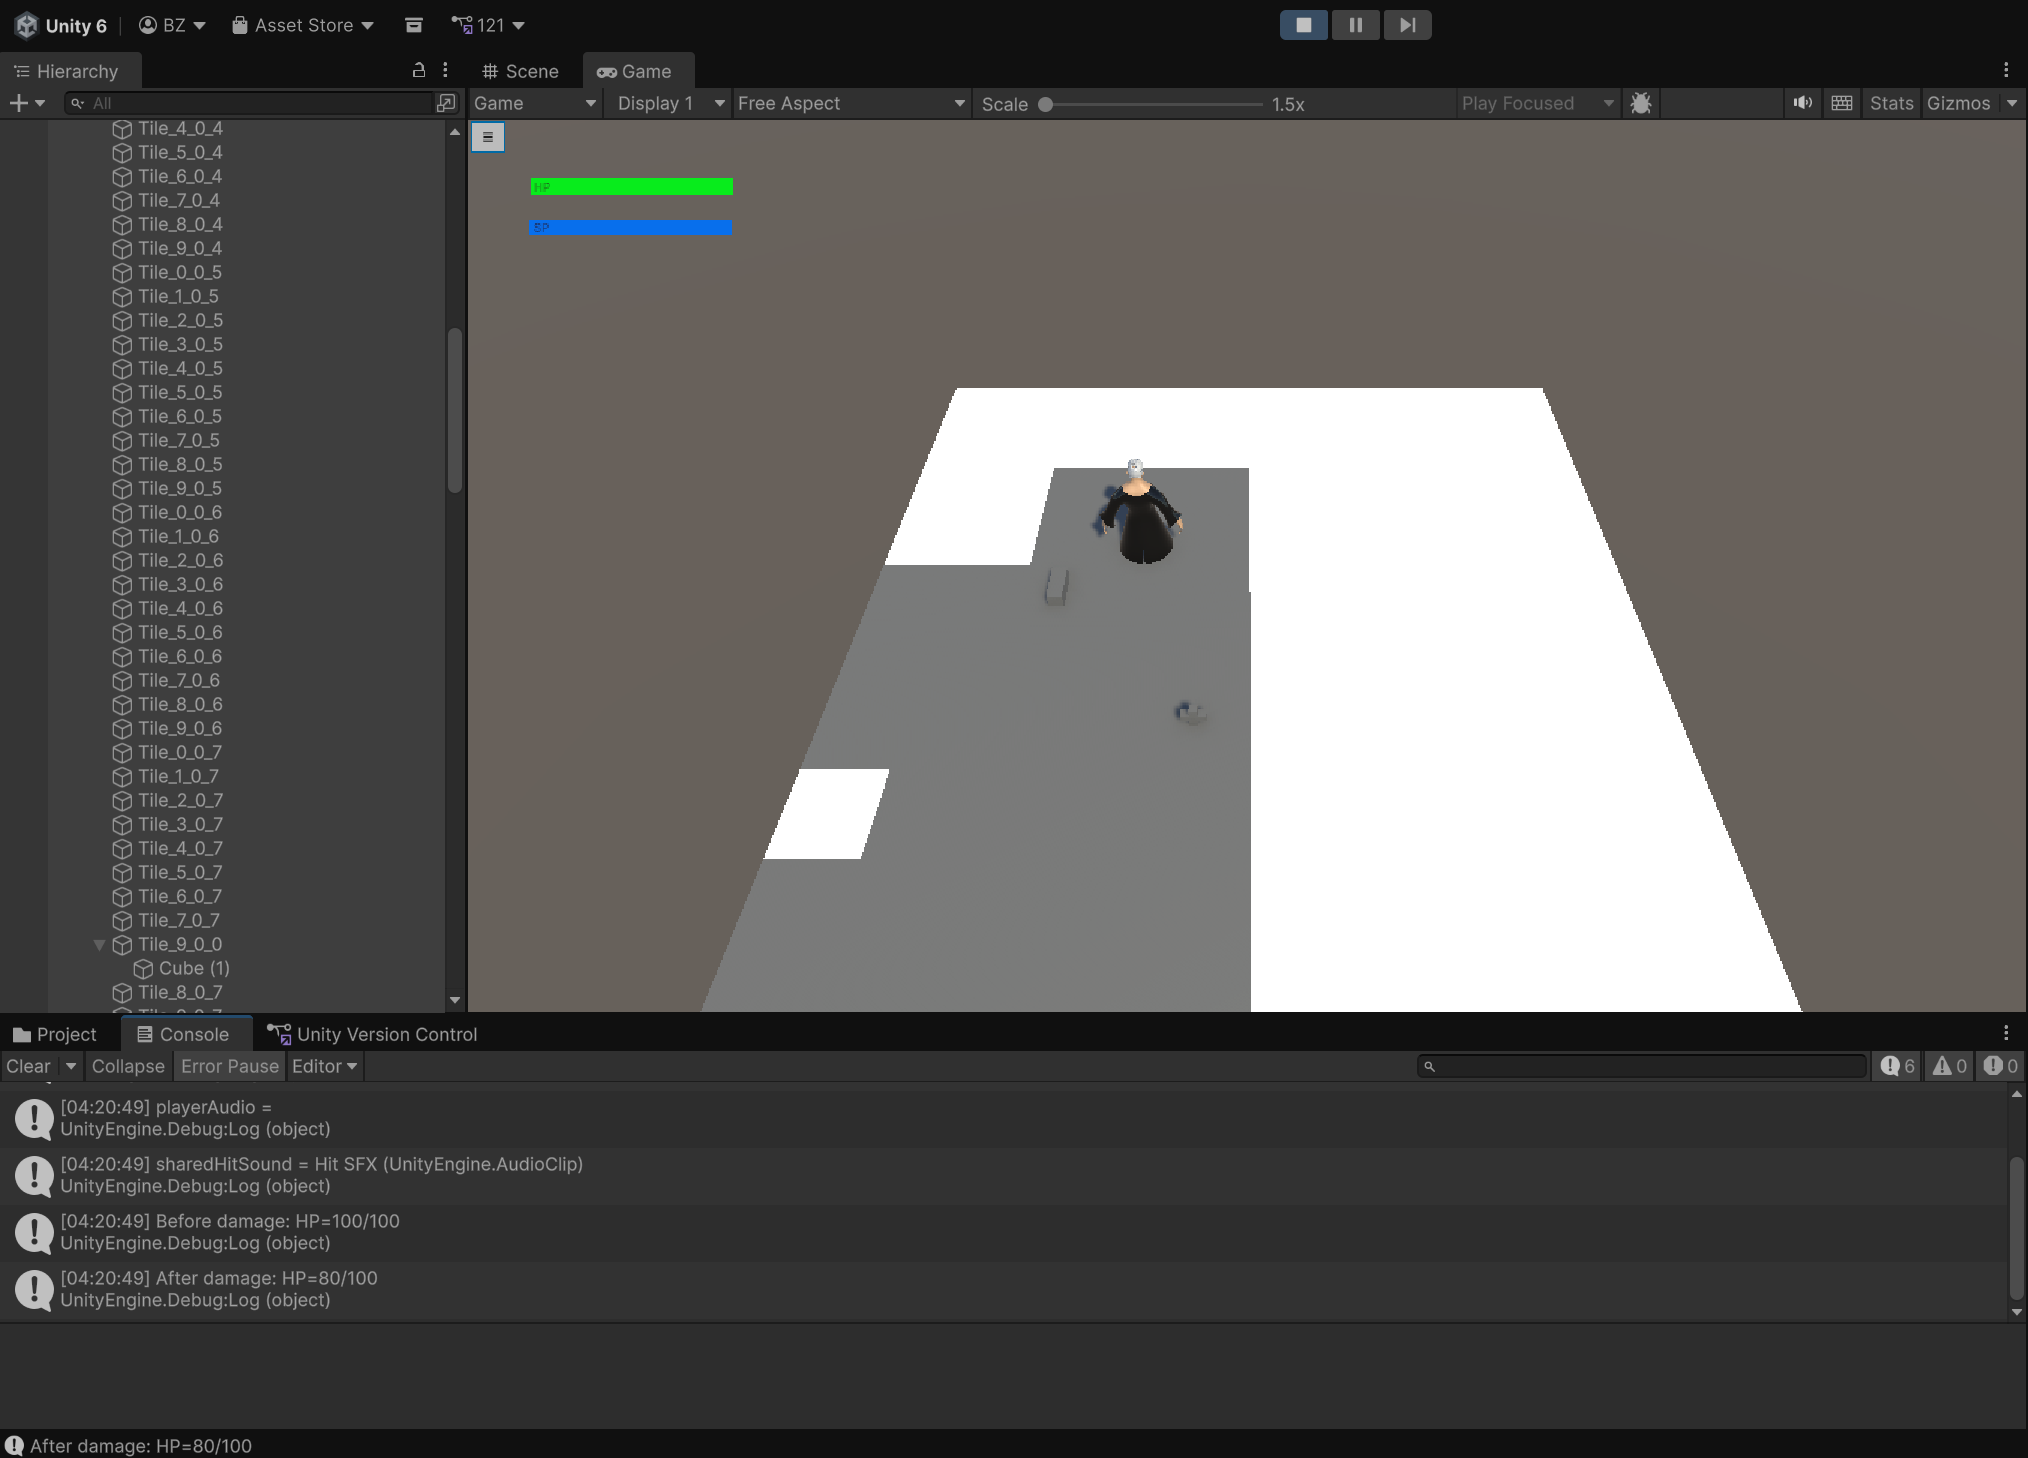Switch to the Project tab
The image size is (2028, 1458).
coord(56,1034)
